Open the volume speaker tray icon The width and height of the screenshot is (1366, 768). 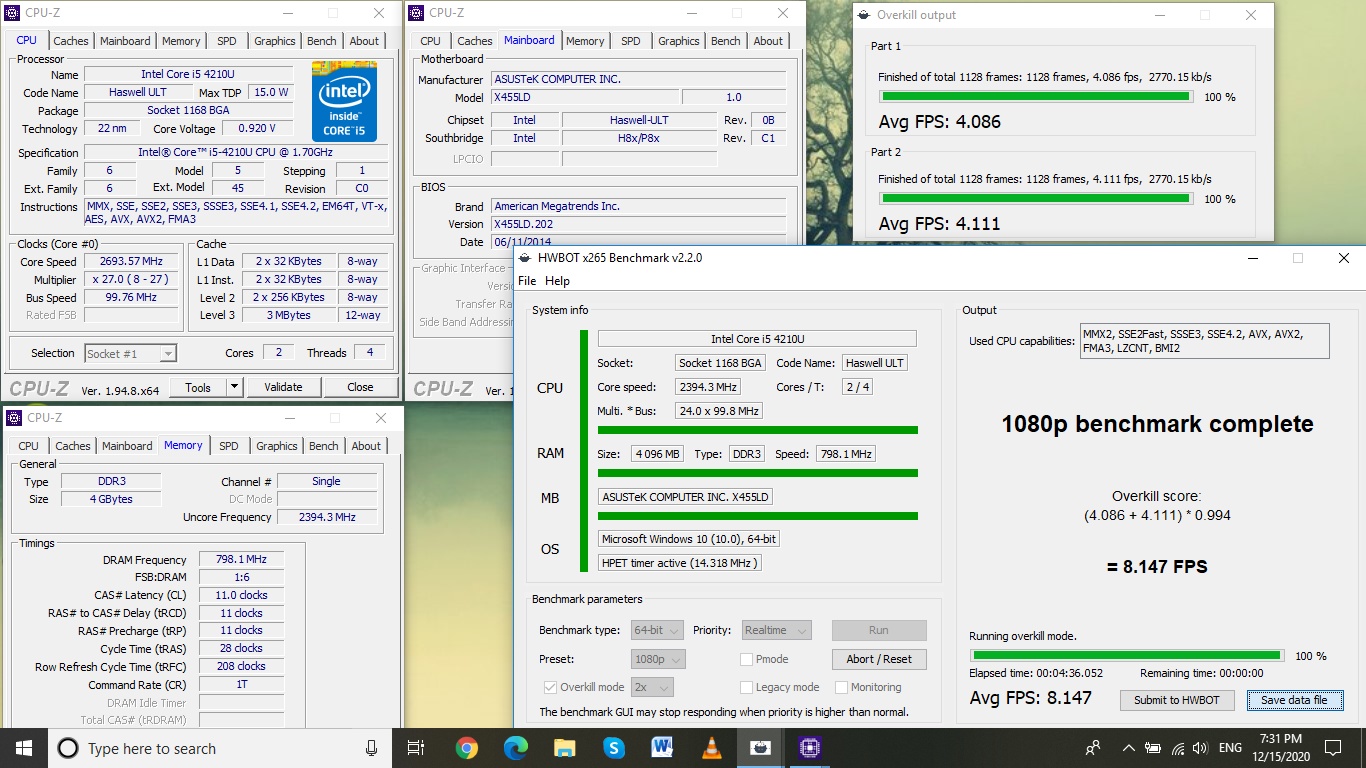1201,748
